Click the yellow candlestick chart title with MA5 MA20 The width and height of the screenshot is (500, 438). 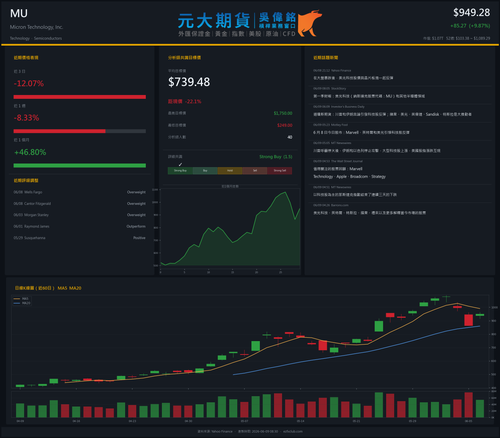coord(48,288)
